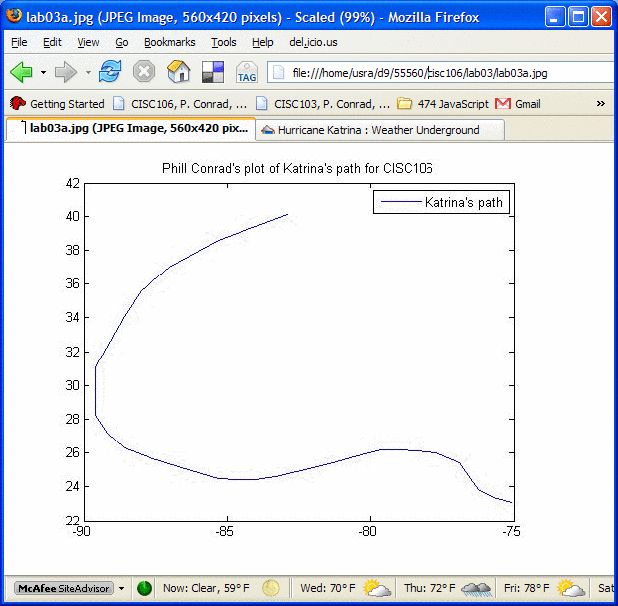Click the Friday partly sunny weather icon
The width and height of the screenshot is (618, 606).
pyautogui.click(x=571, y=588)
